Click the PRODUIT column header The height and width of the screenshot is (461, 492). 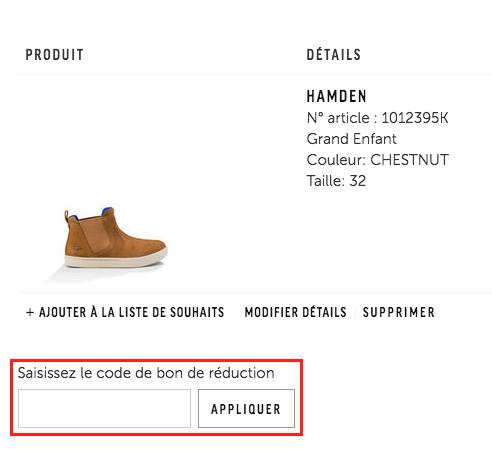pyautogui.click(x=54, y=55)
